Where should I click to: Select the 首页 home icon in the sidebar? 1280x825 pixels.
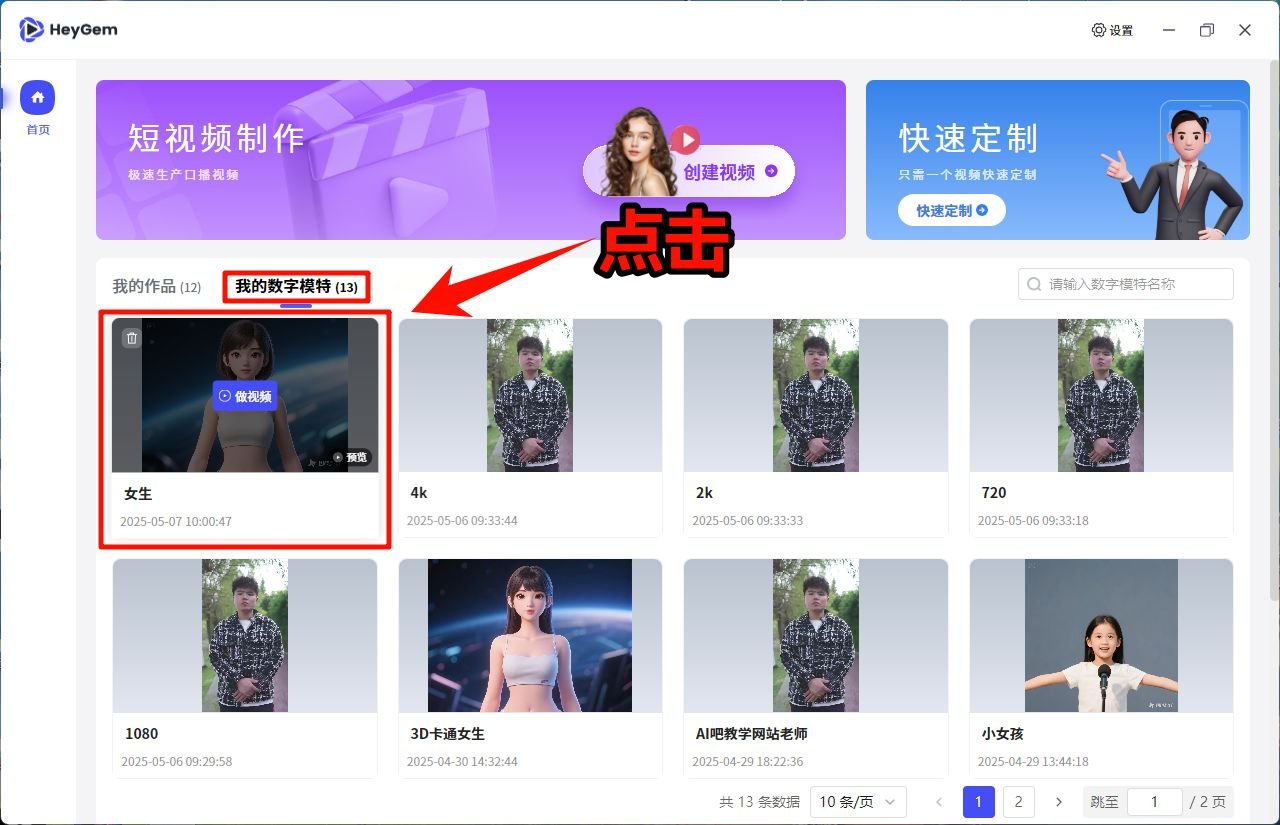[37, 97]
